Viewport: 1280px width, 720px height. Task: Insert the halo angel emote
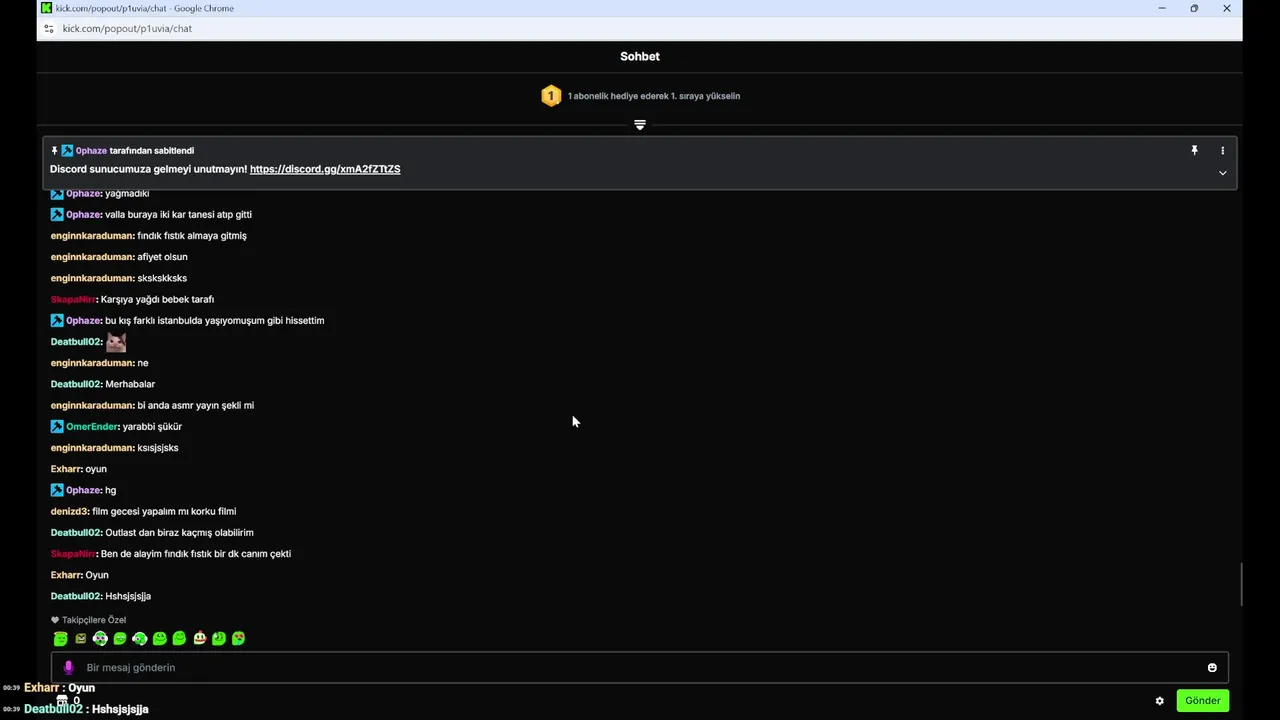point(61,638)
